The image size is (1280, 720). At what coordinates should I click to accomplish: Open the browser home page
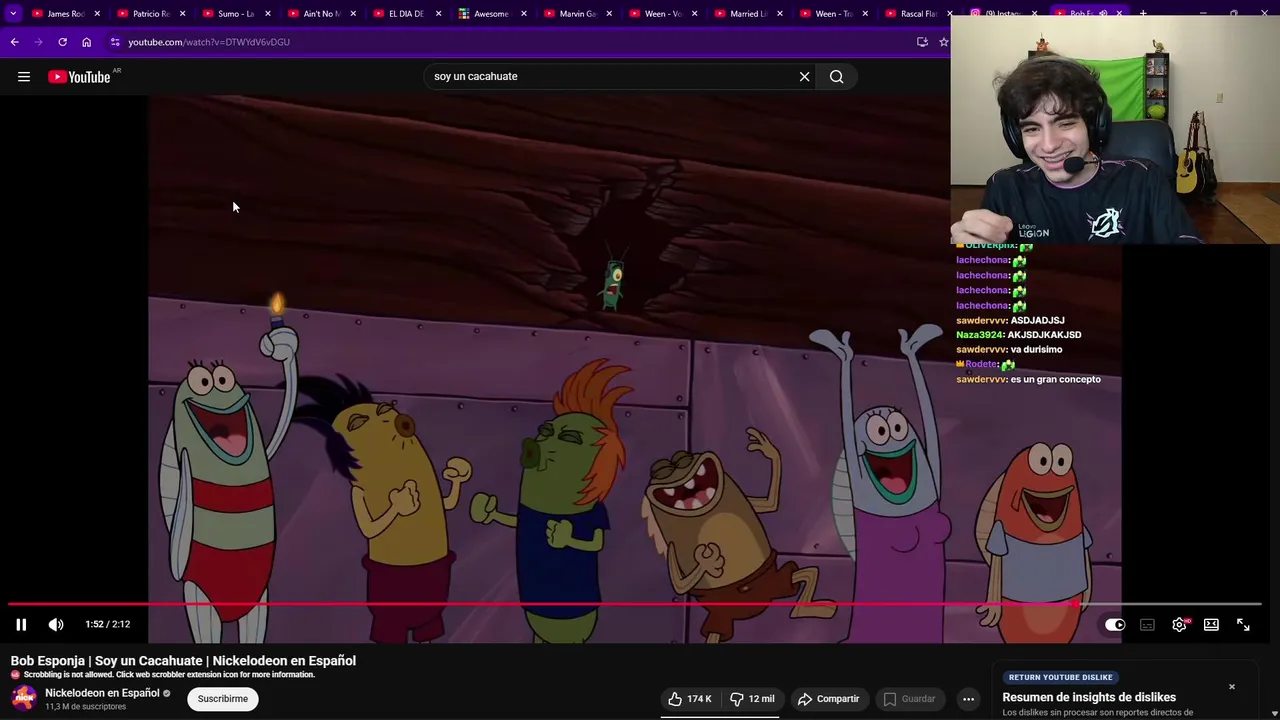coord(86,42)
